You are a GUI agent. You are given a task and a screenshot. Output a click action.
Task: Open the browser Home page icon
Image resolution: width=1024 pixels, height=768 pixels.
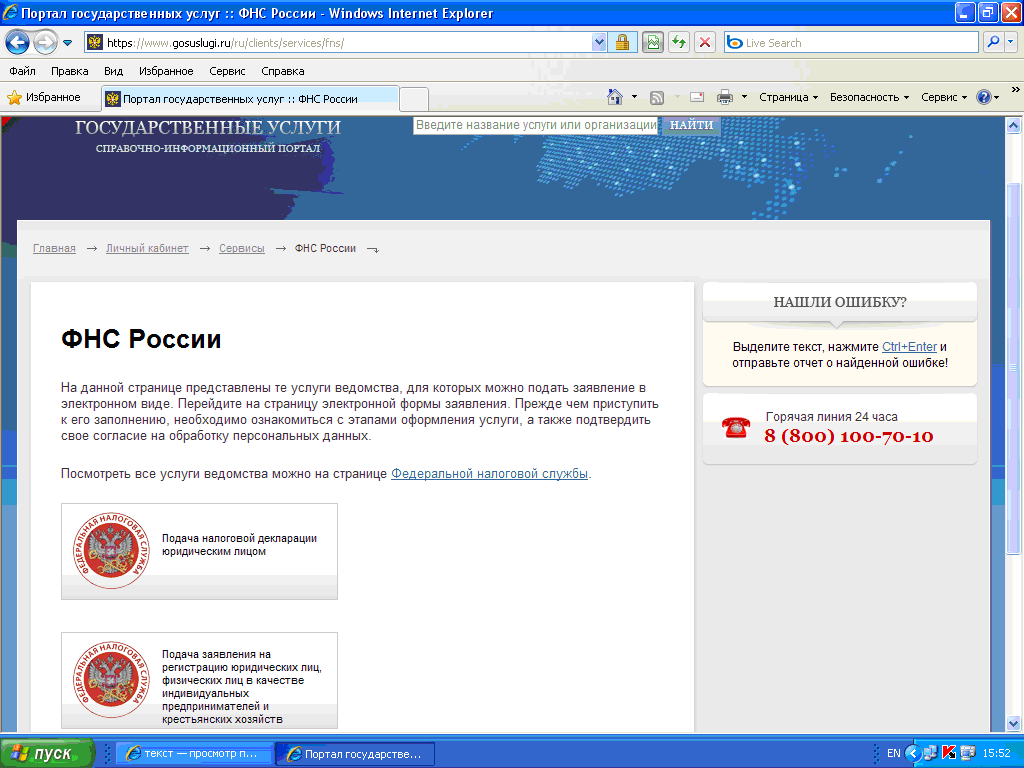click(x=613, y=96)
